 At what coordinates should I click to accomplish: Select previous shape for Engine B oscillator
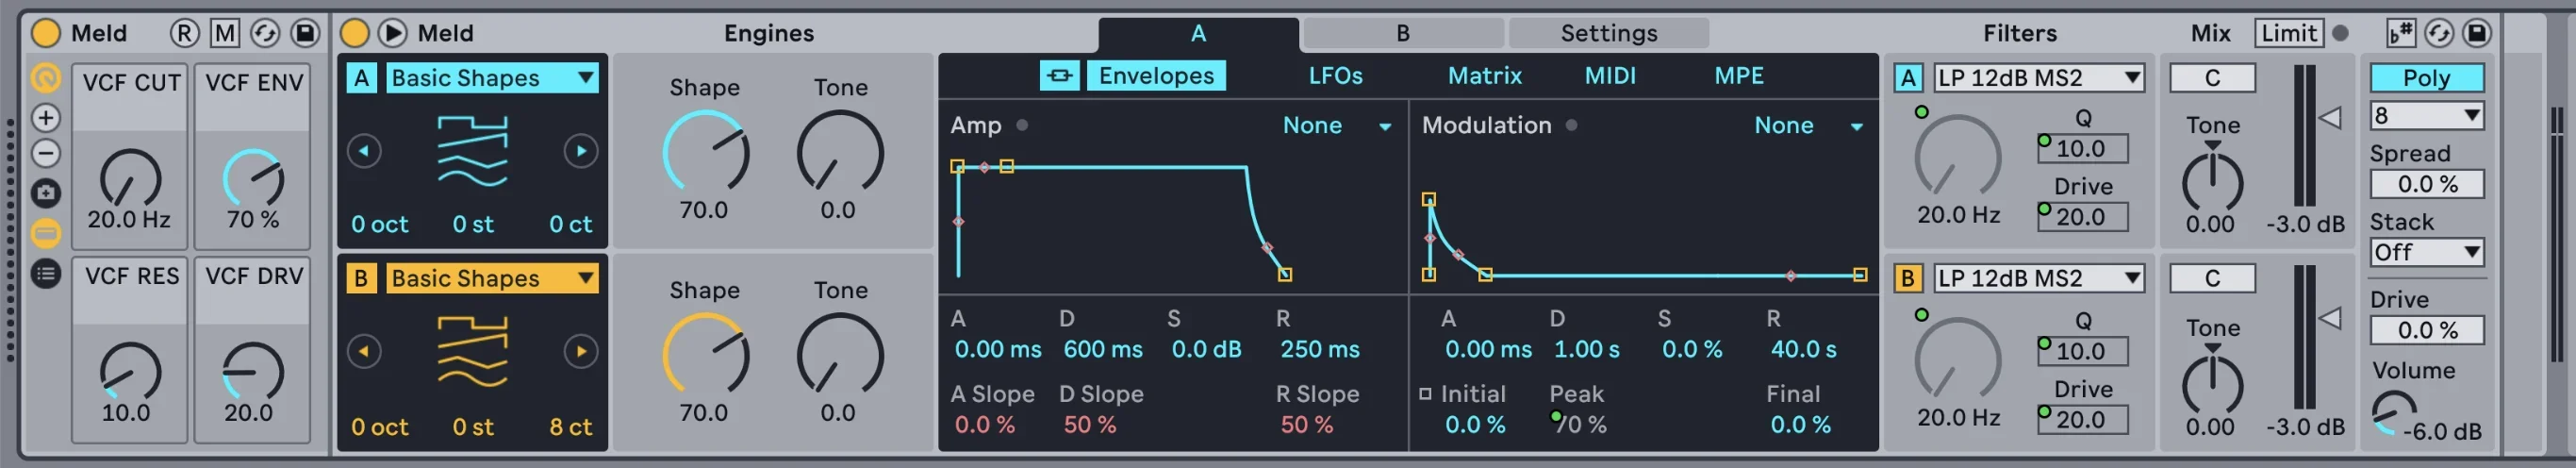click(364, 351)
